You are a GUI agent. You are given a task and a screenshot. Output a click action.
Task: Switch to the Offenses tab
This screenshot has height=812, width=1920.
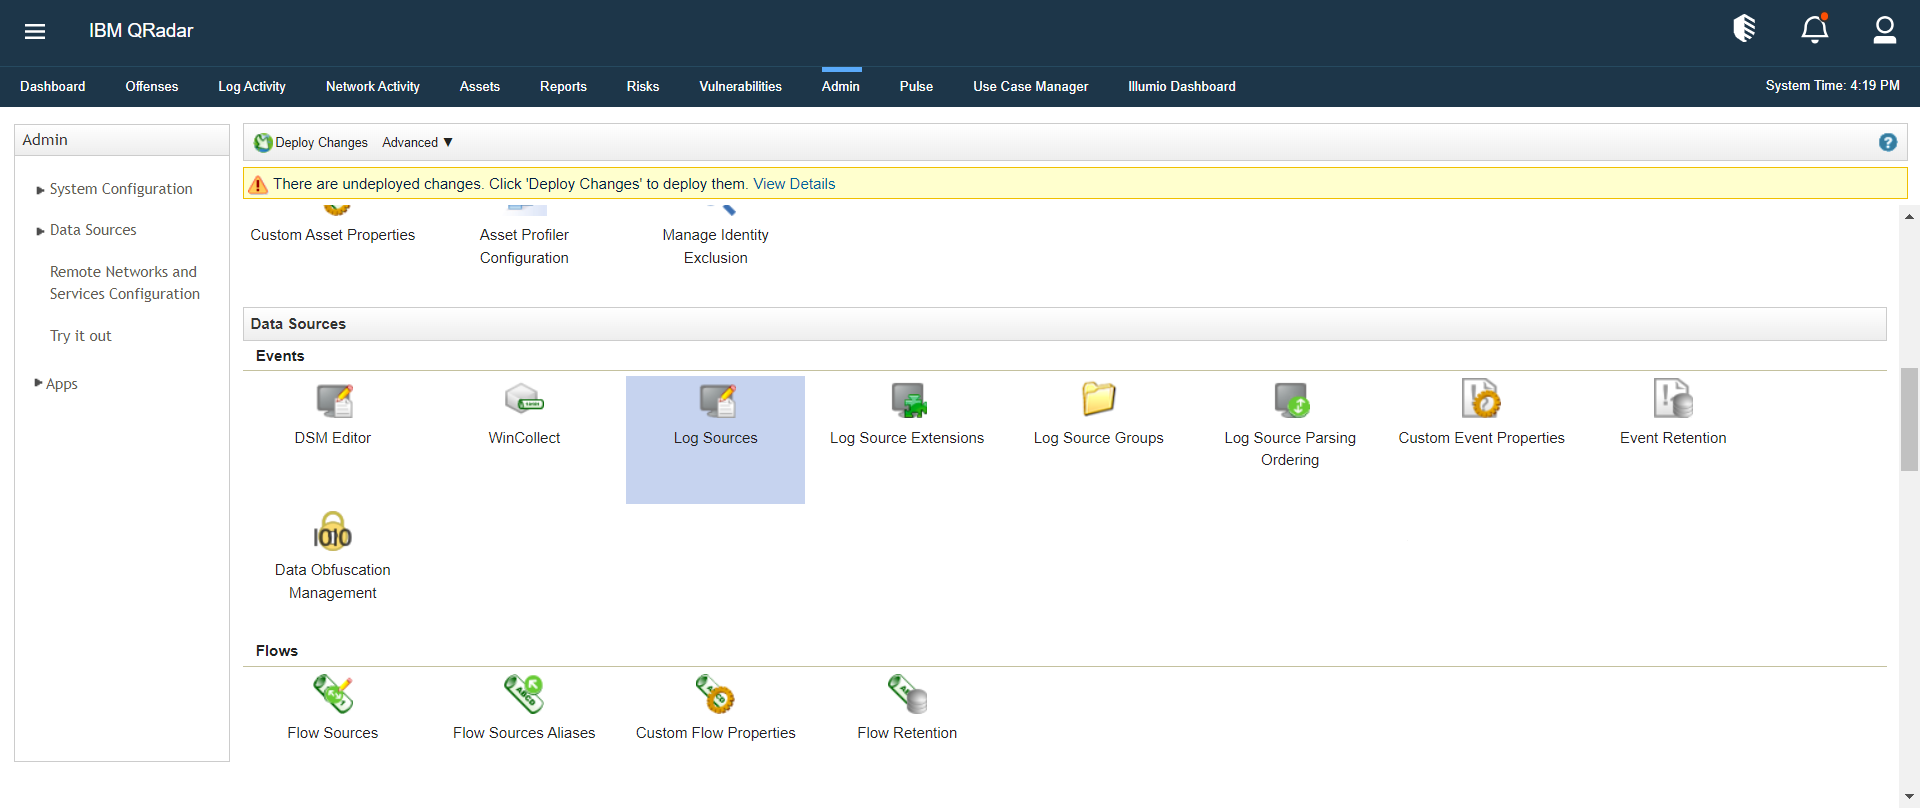coord(152,87)
